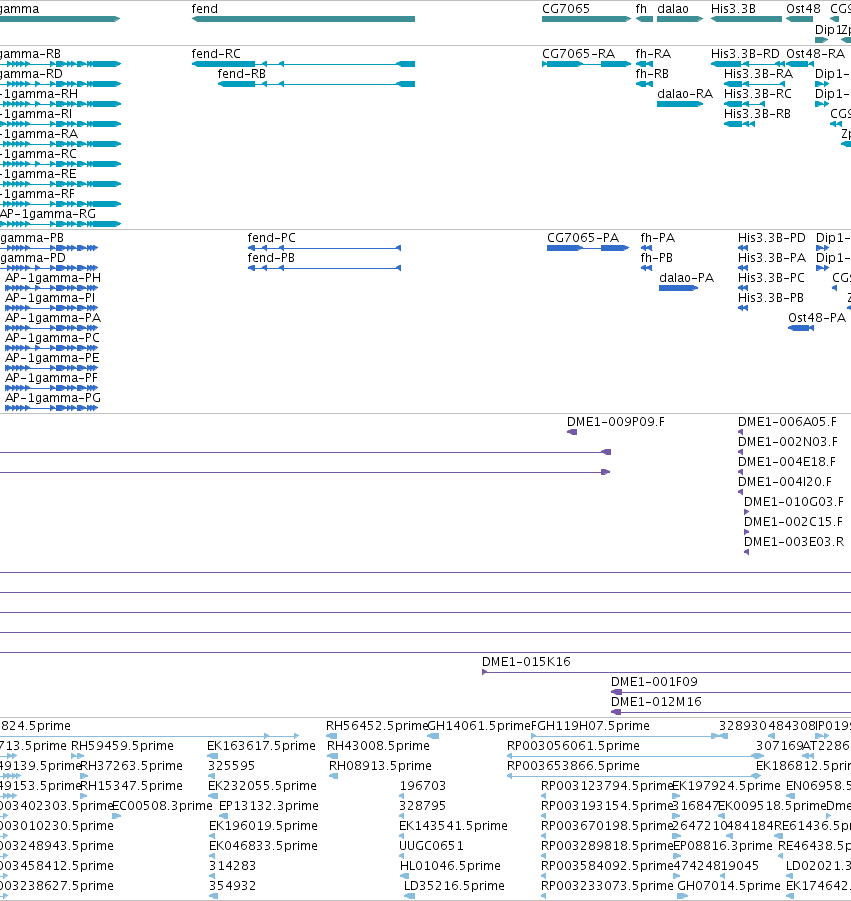Screen dimensions: 851x901
Task: Click the His3.3B-PC protein label
Action: tap(771, 278)
